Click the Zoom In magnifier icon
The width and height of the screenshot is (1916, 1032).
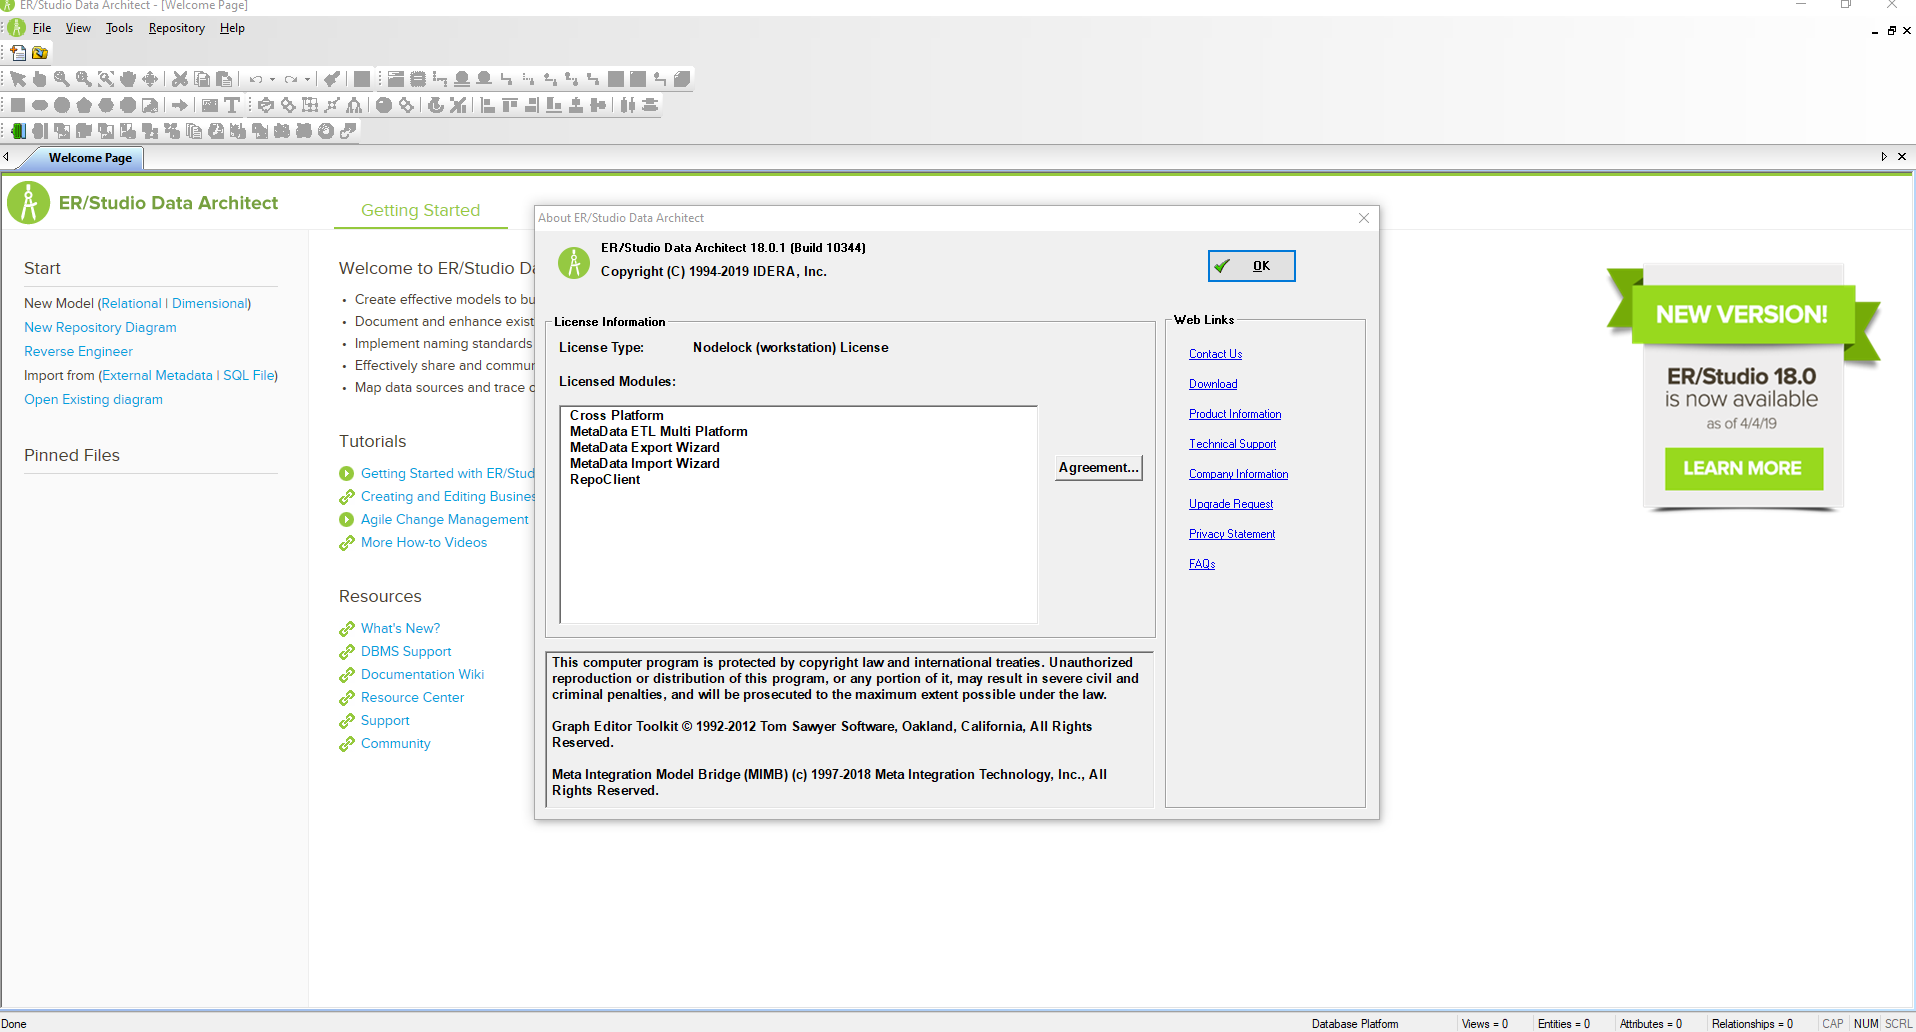pyautogui.click(x=62, y=79)
